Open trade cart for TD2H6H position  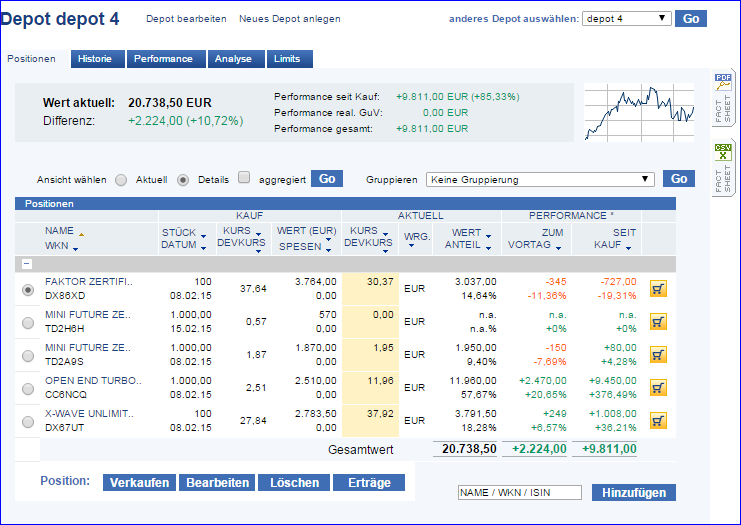point(658,321)
